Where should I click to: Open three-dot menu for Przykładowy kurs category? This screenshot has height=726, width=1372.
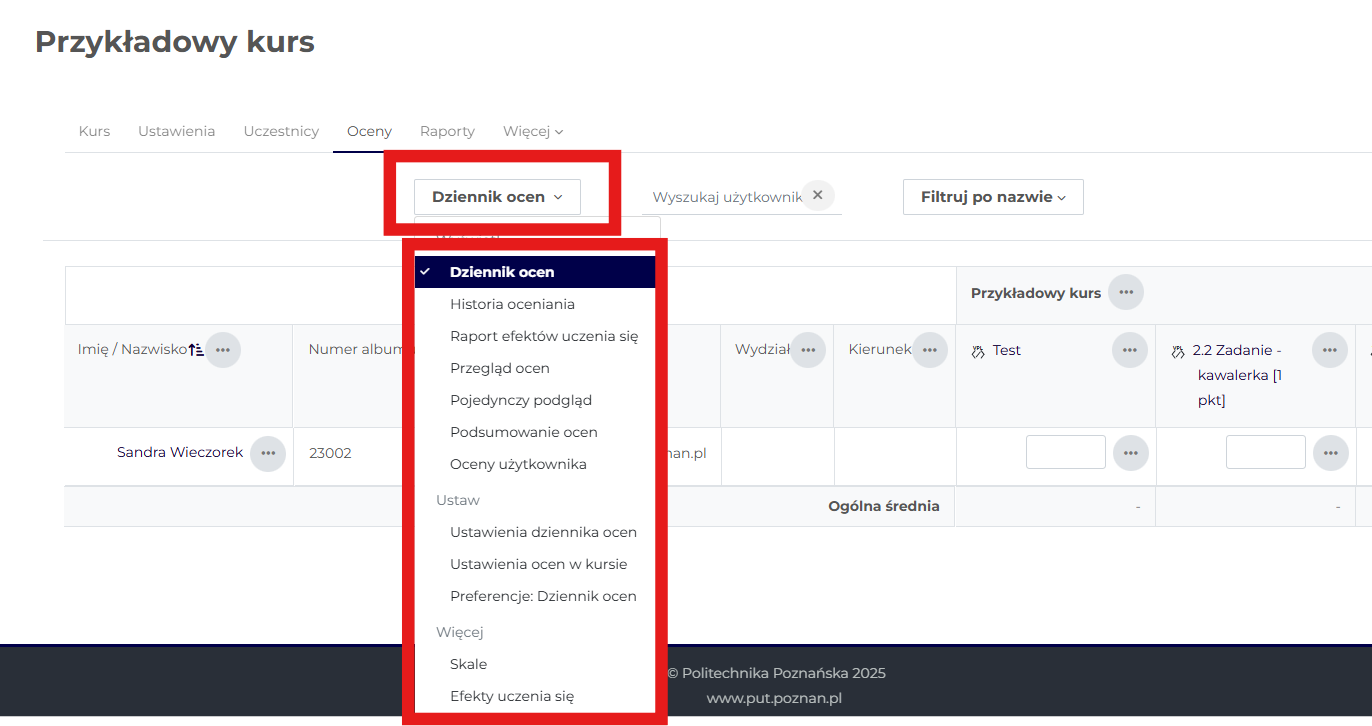[1126, 292]
